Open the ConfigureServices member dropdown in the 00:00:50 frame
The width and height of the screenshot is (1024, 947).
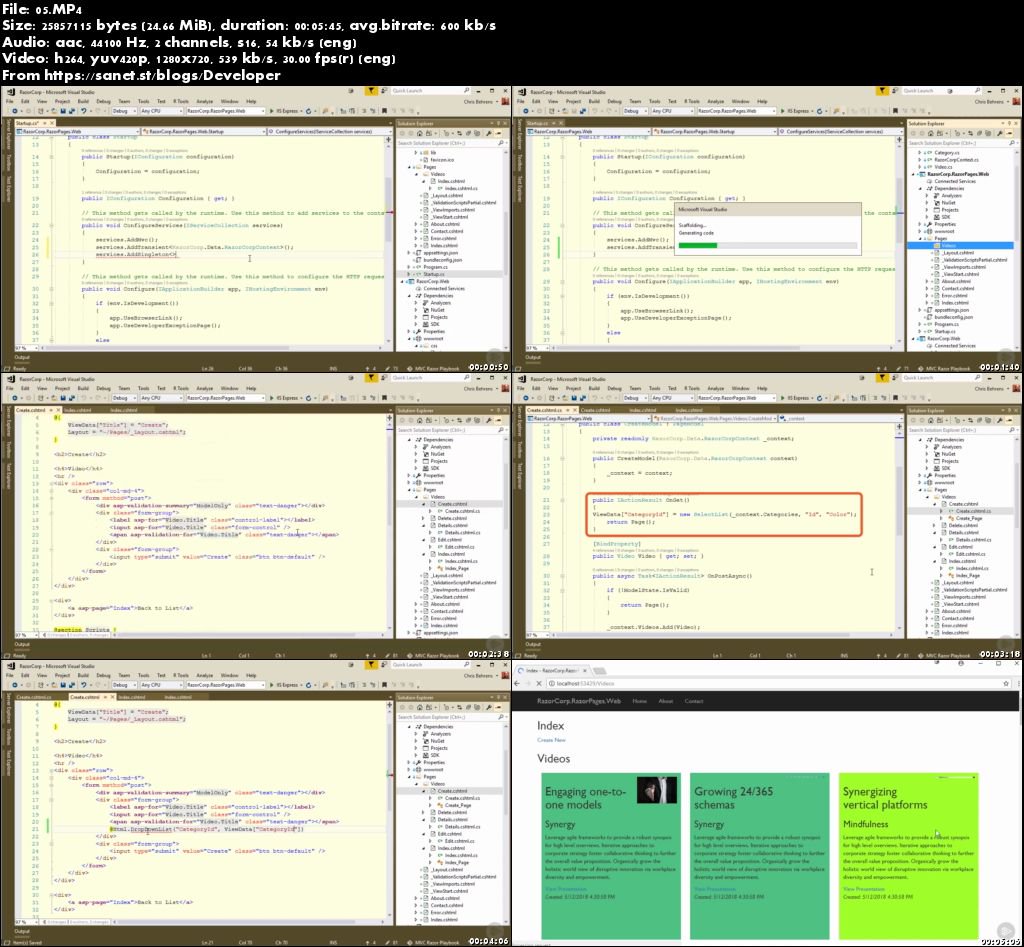tap(330, 131)
